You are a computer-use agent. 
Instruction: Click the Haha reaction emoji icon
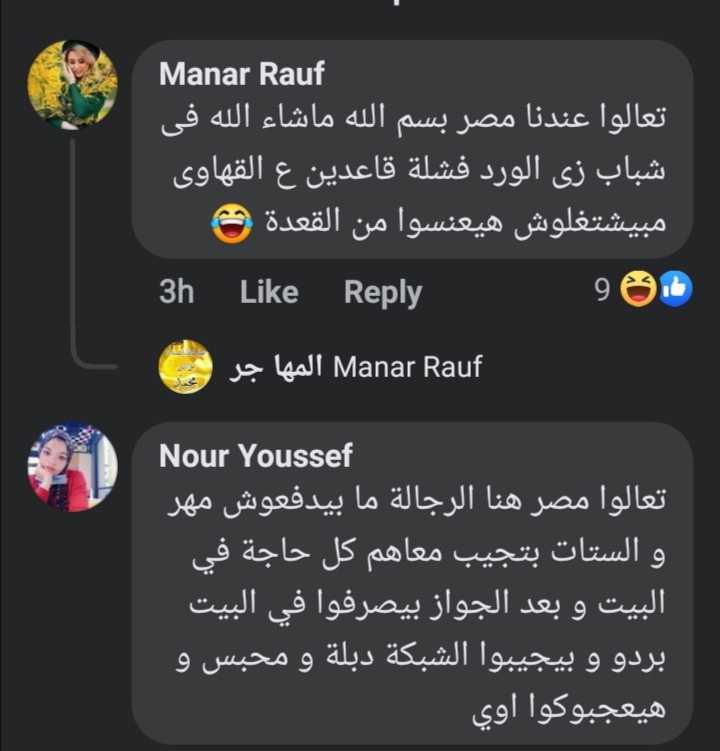pyautogui.click(x=639, y=290)
